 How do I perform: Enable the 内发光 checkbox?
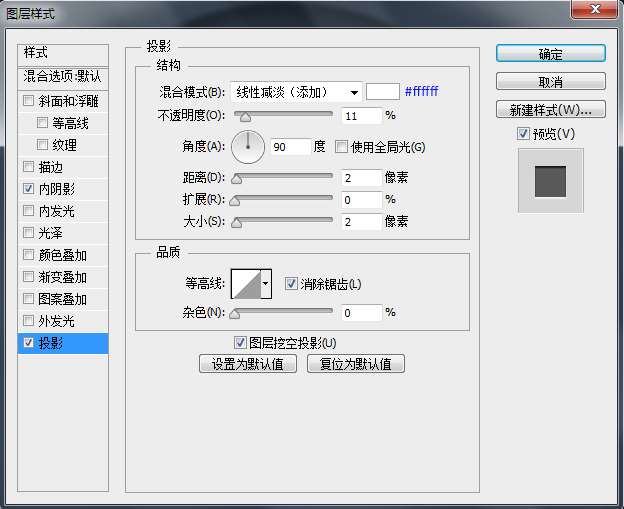[x=28, y=210]
